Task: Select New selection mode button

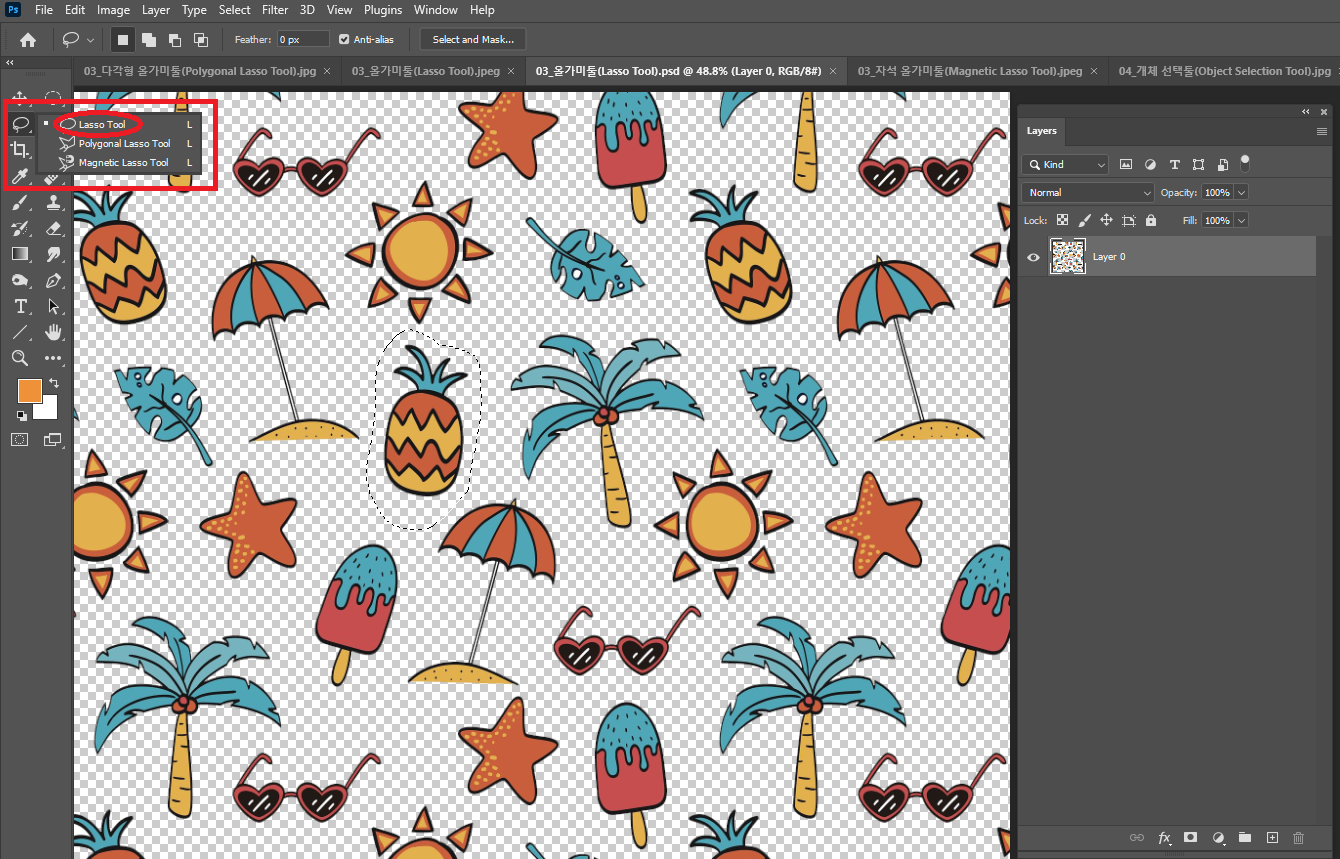Action: click(123, 39)
